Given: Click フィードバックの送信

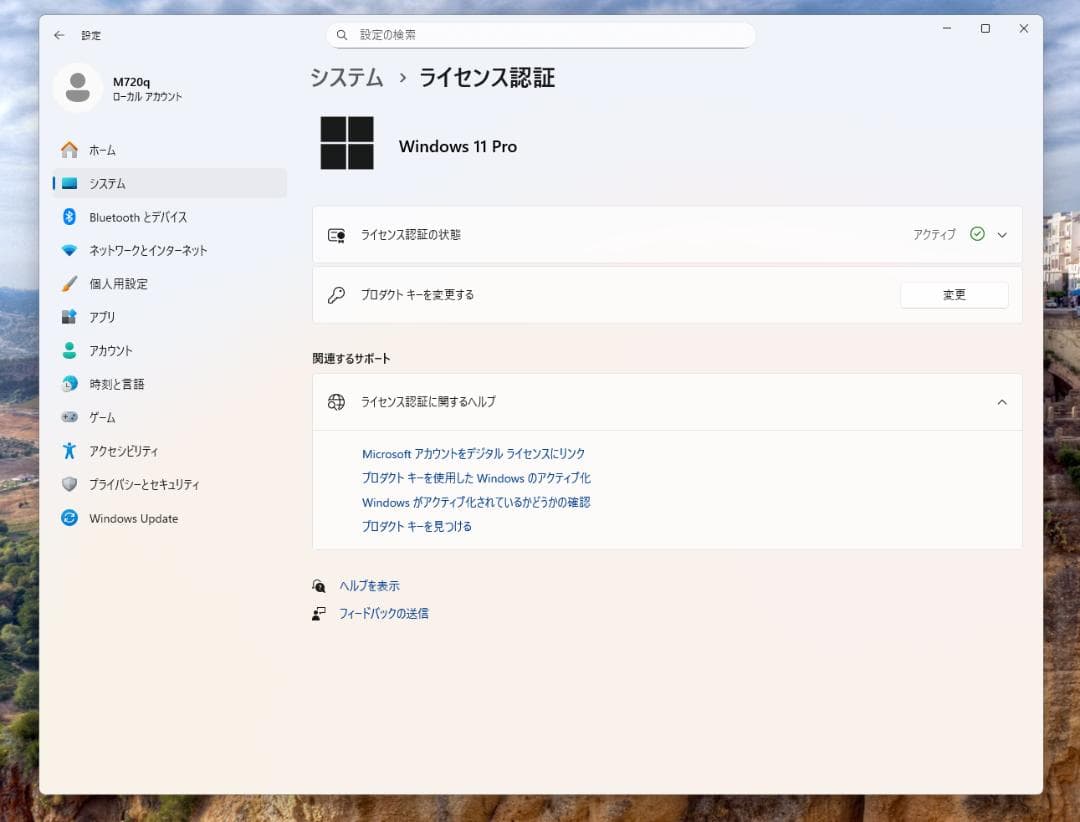Looking at the screenshot, I should click(384, 613).
